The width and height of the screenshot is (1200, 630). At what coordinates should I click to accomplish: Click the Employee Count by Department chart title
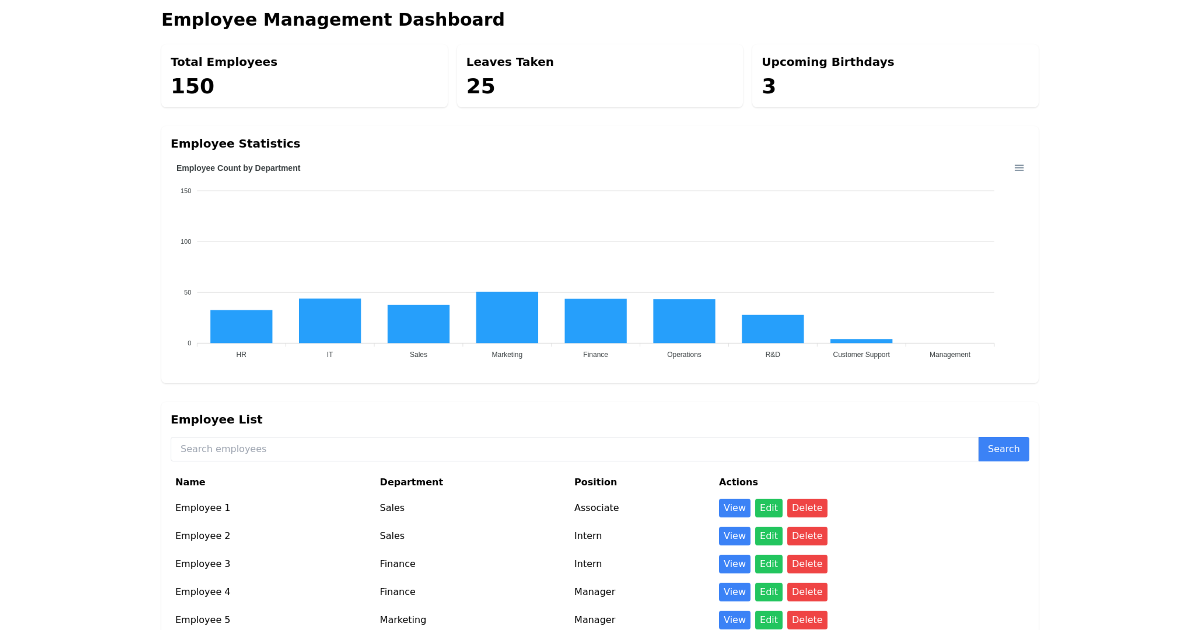(238, 168)
